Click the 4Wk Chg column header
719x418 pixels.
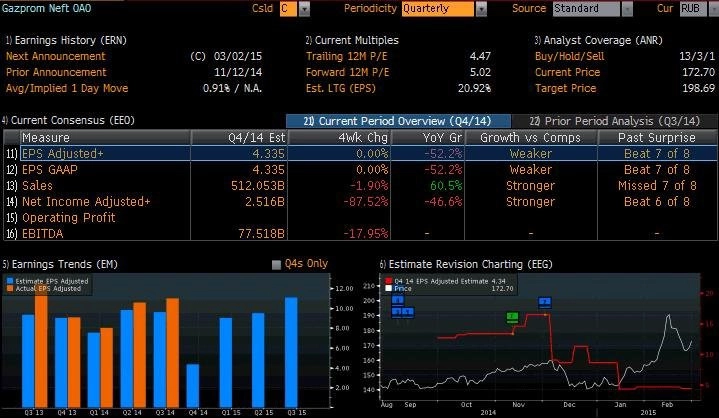tap(339, 138)
